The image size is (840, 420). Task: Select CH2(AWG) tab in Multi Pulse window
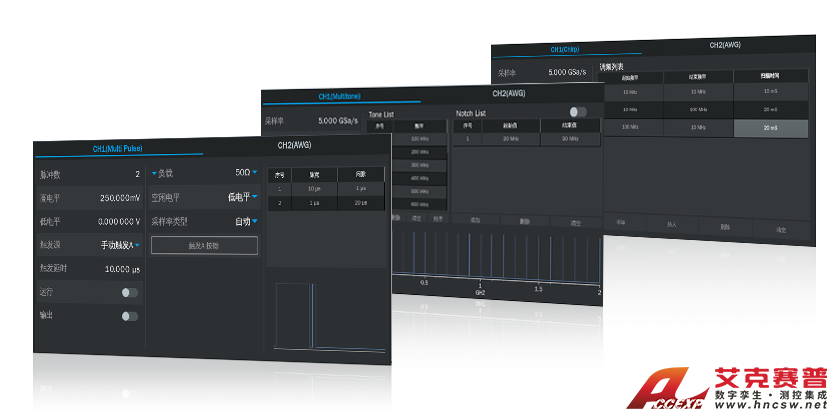click(x=295, y=145)
